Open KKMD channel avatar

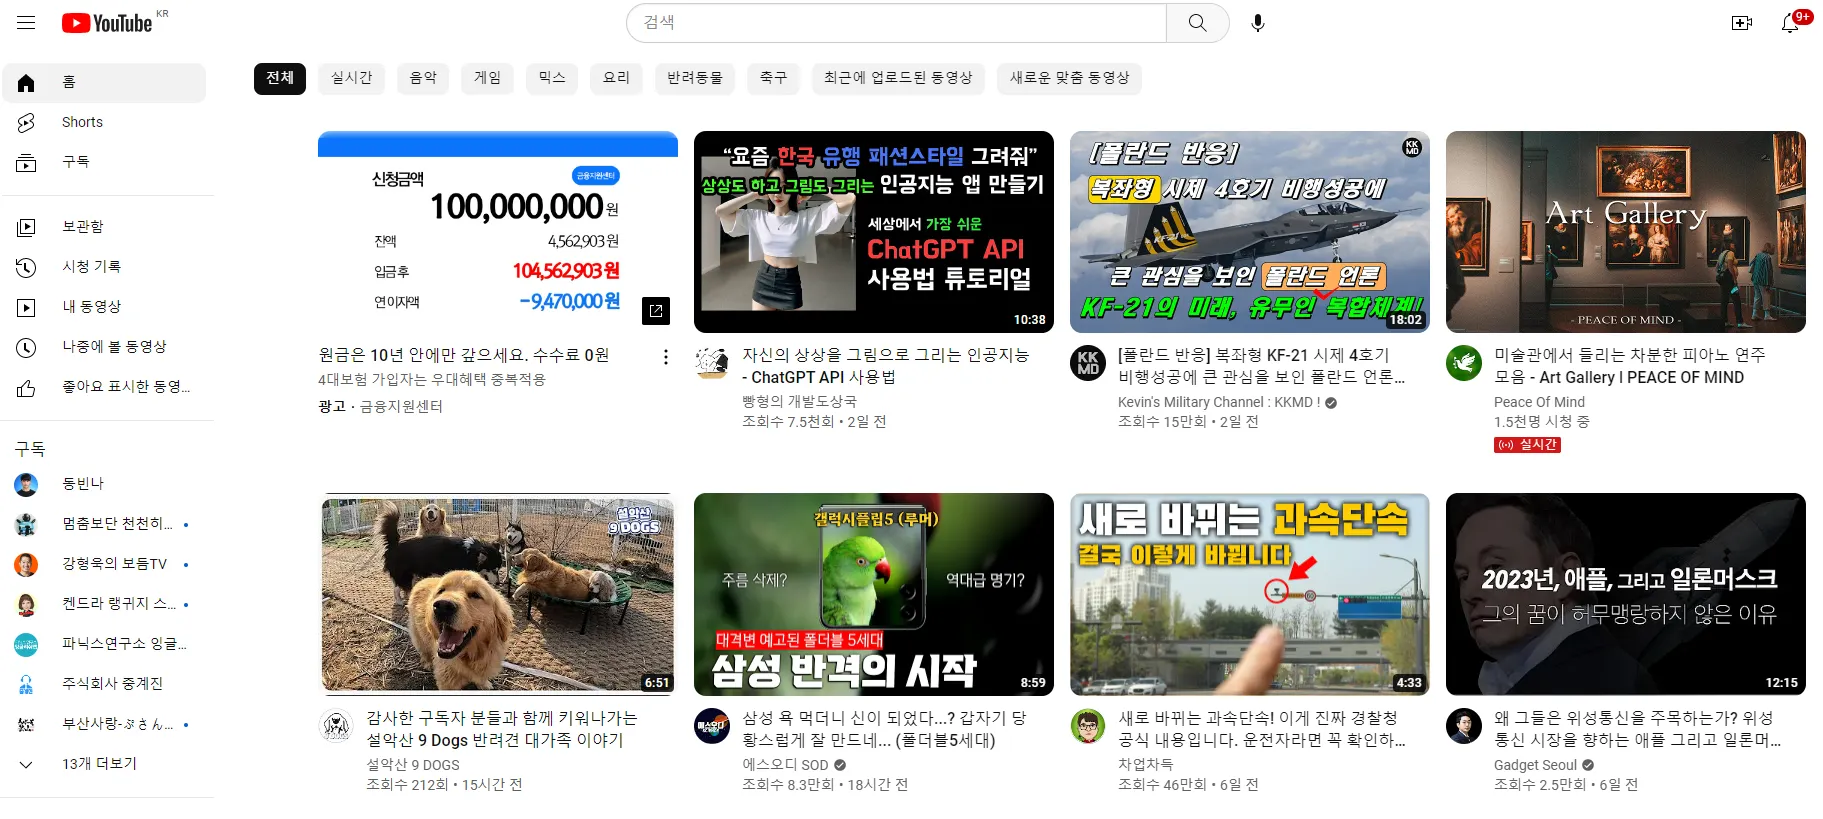tap(1088, 363)
